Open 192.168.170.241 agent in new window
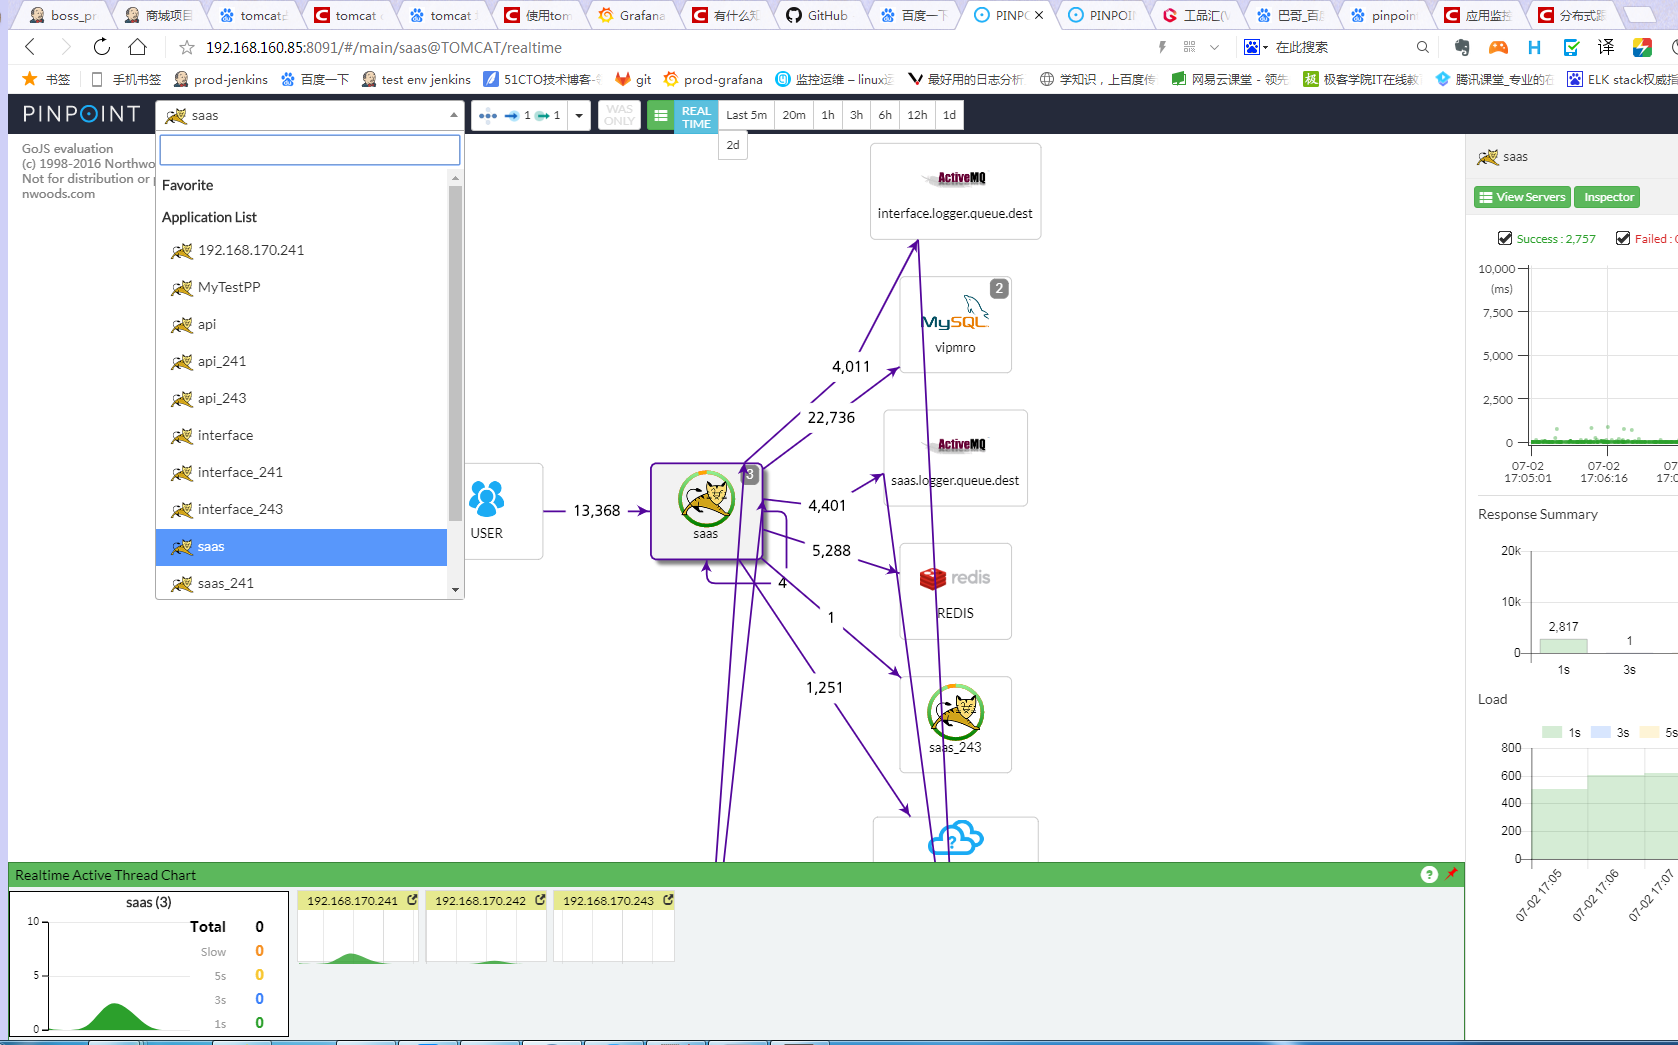 point(412,900)
